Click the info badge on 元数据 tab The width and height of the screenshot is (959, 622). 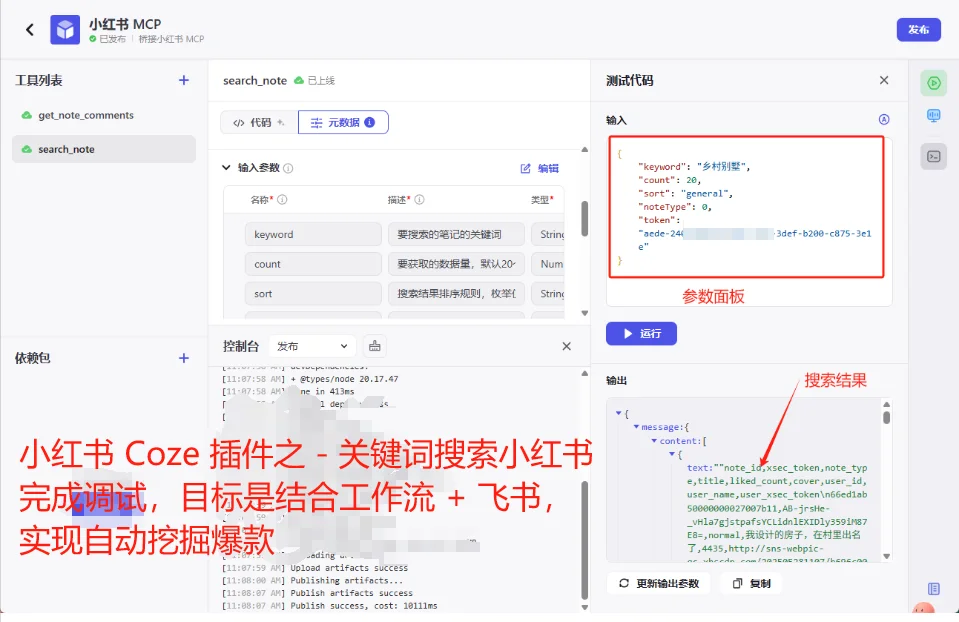(369, 122)
